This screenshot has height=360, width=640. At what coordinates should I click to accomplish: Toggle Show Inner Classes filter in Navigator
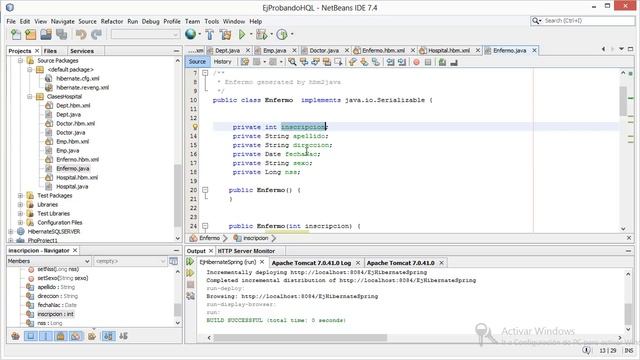pyautogui.click(x=76, y=336)
